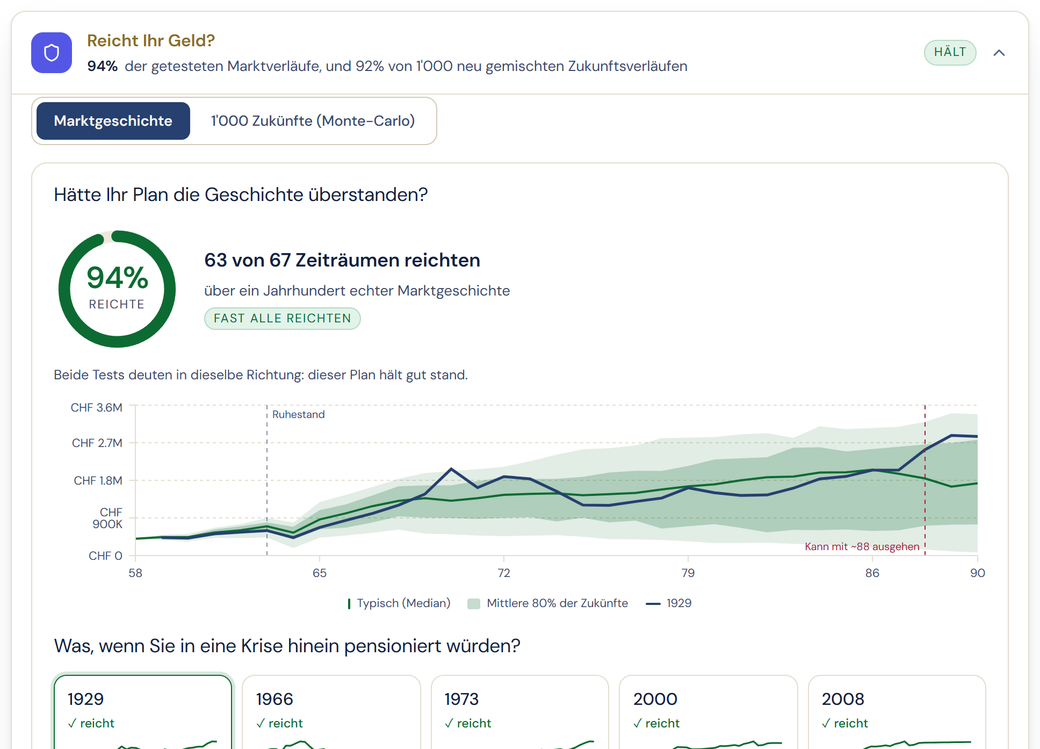Click the Ruhestand dashed marker line
The width and height of the screenshot is (1040, 749).
(x=267, y=480)
